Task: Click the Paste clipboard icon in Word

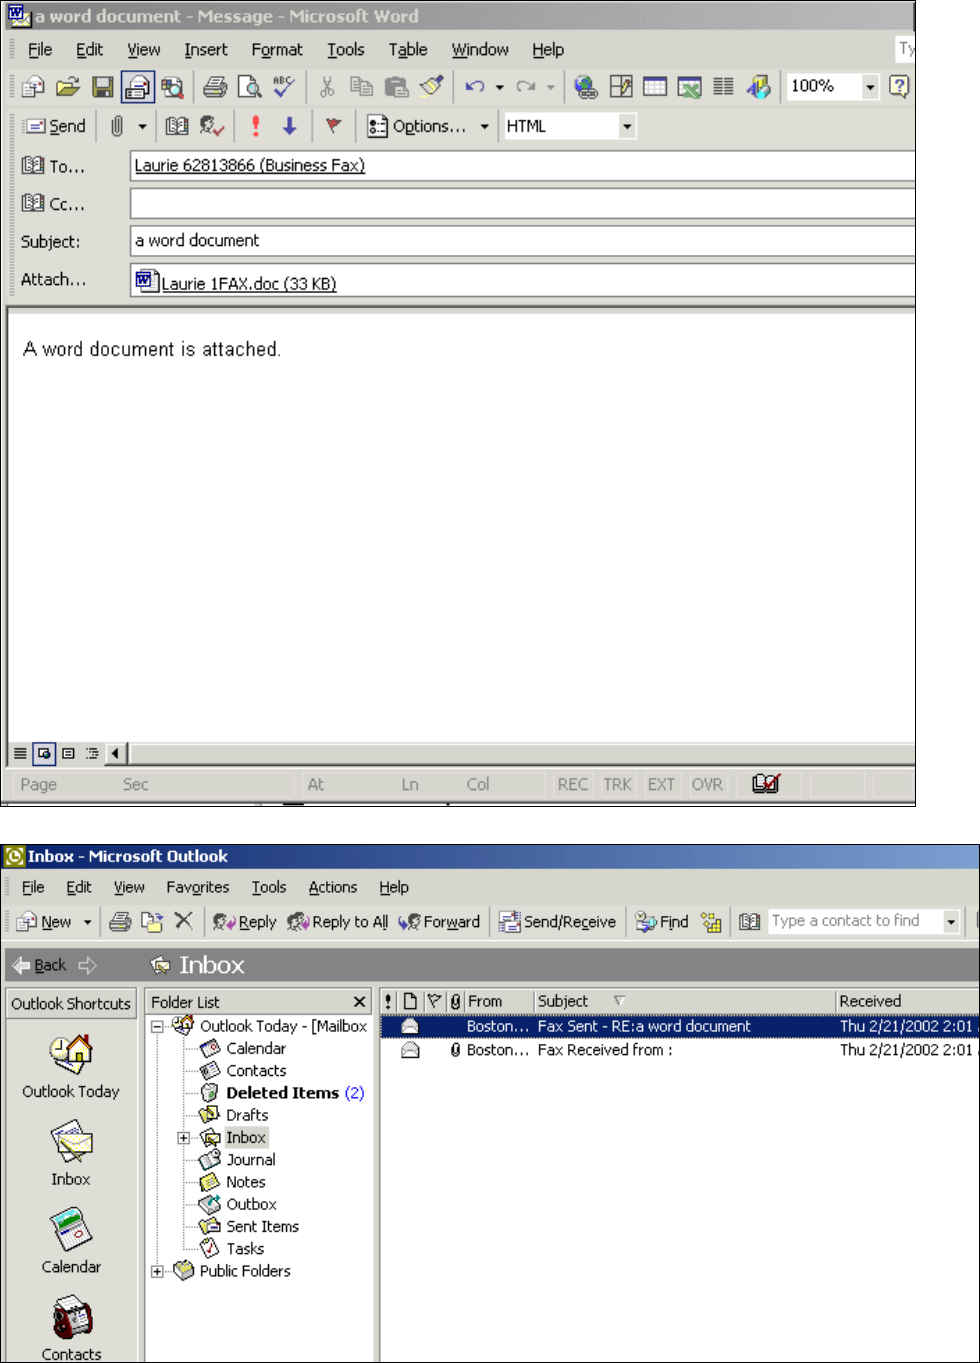Action: coord(396,87)
